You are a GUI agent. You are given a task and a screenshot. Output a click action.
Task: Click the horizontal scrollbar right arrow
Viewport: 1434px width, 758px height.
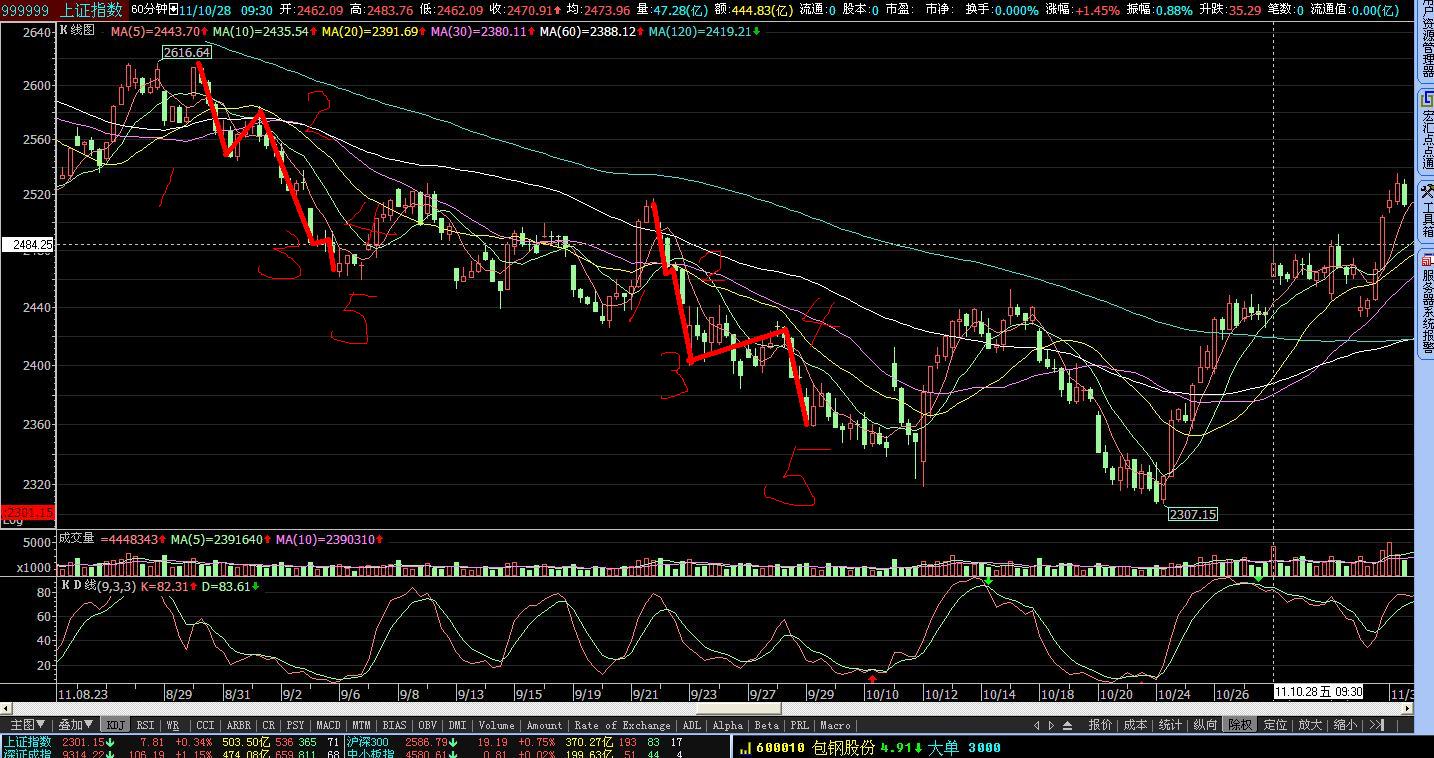click(1406, 709)
